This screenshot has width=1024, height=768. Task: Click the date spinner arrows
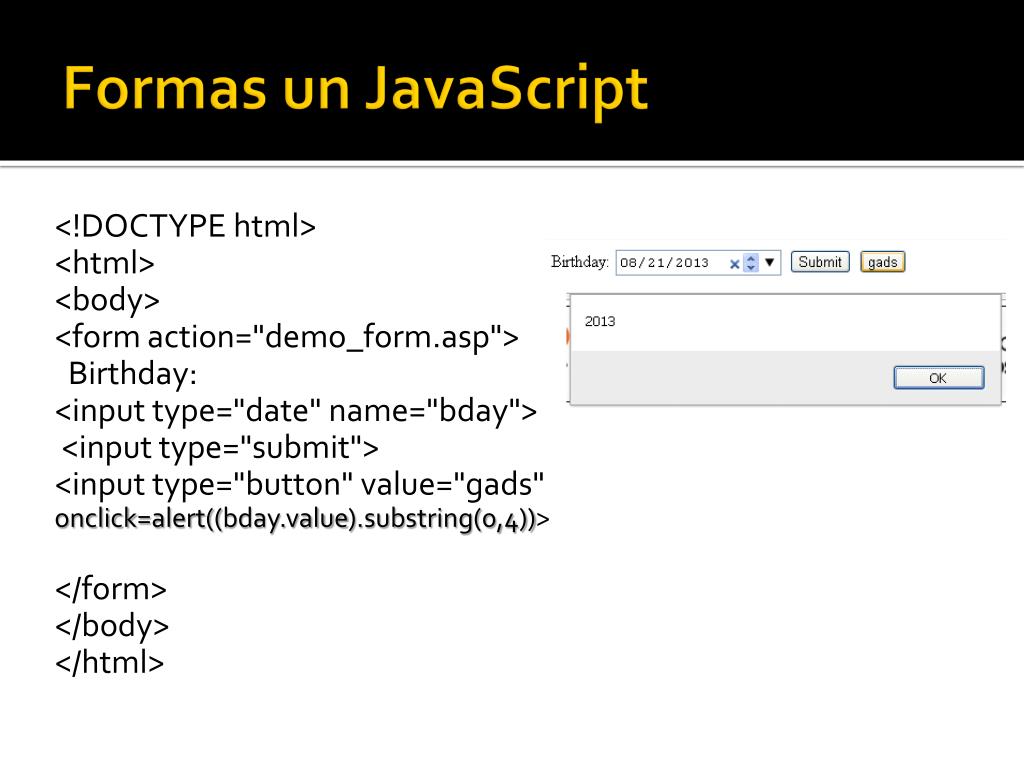pos(751,263)
